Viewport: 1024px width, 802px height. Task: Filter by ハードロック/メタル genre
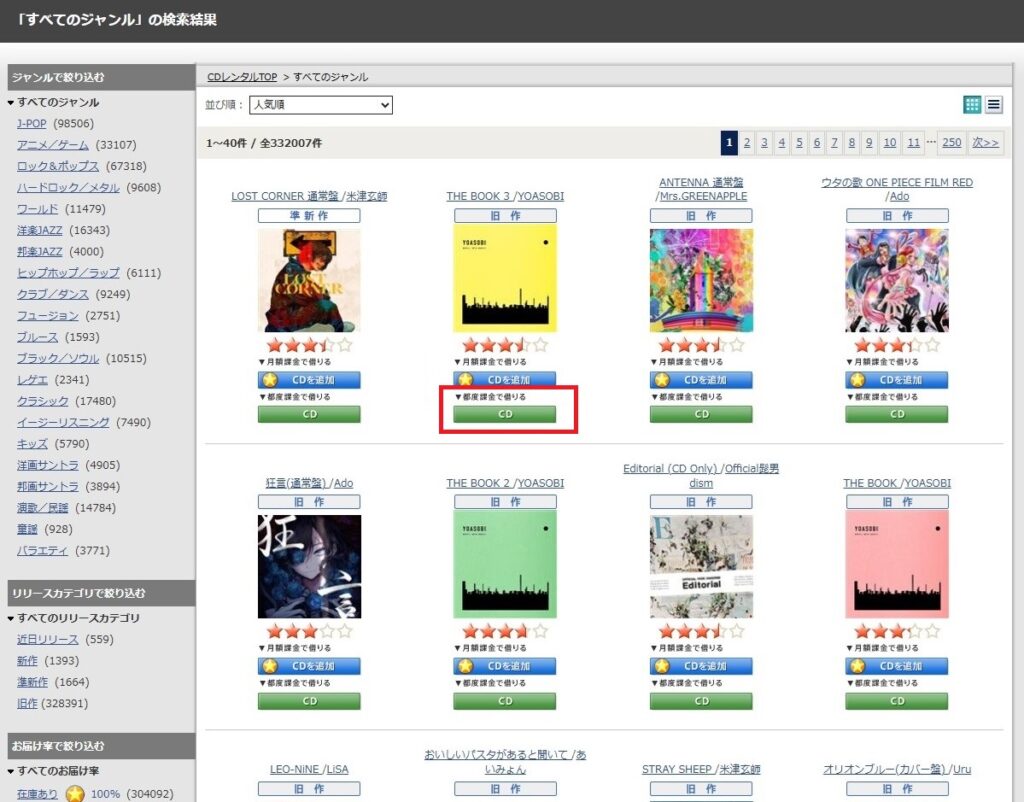point(69,187)
